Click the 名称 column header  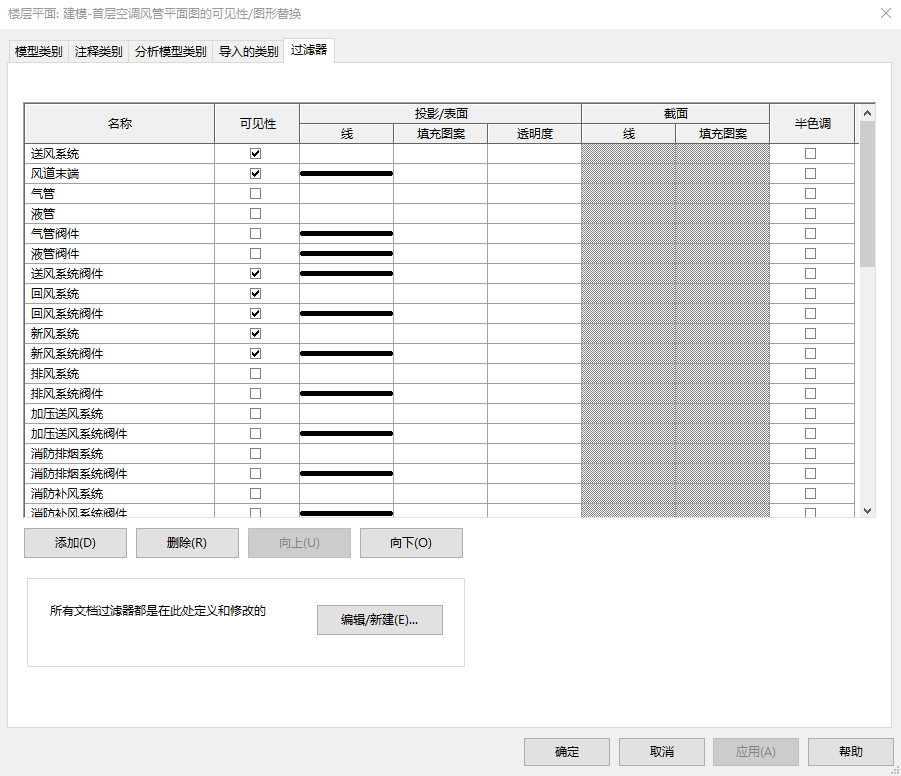120,124
